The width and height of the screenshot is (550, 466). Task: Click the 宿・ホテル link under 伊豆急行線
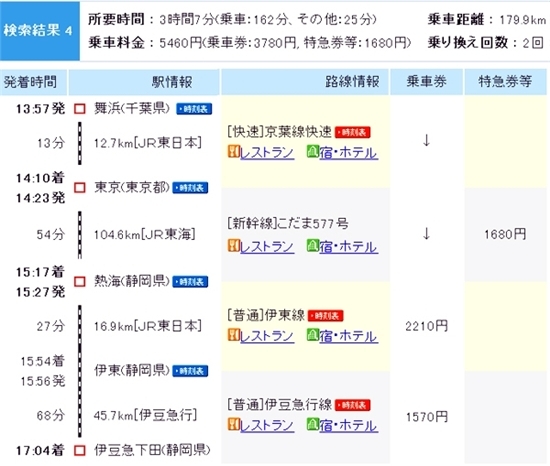tap(348, 426)
